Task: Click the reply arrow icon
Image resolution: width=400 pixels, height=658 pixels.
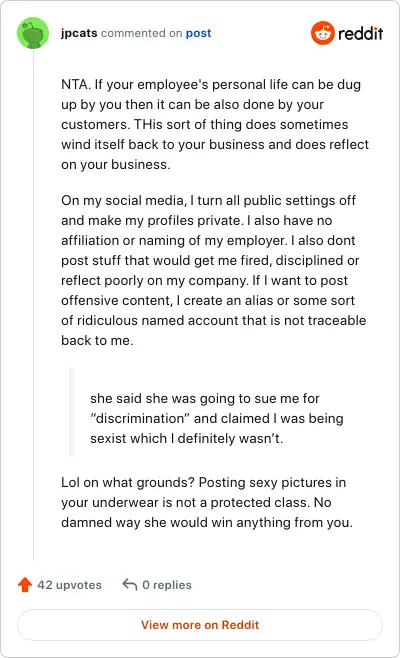Action: pyautogui.click(x=130, y=584)
